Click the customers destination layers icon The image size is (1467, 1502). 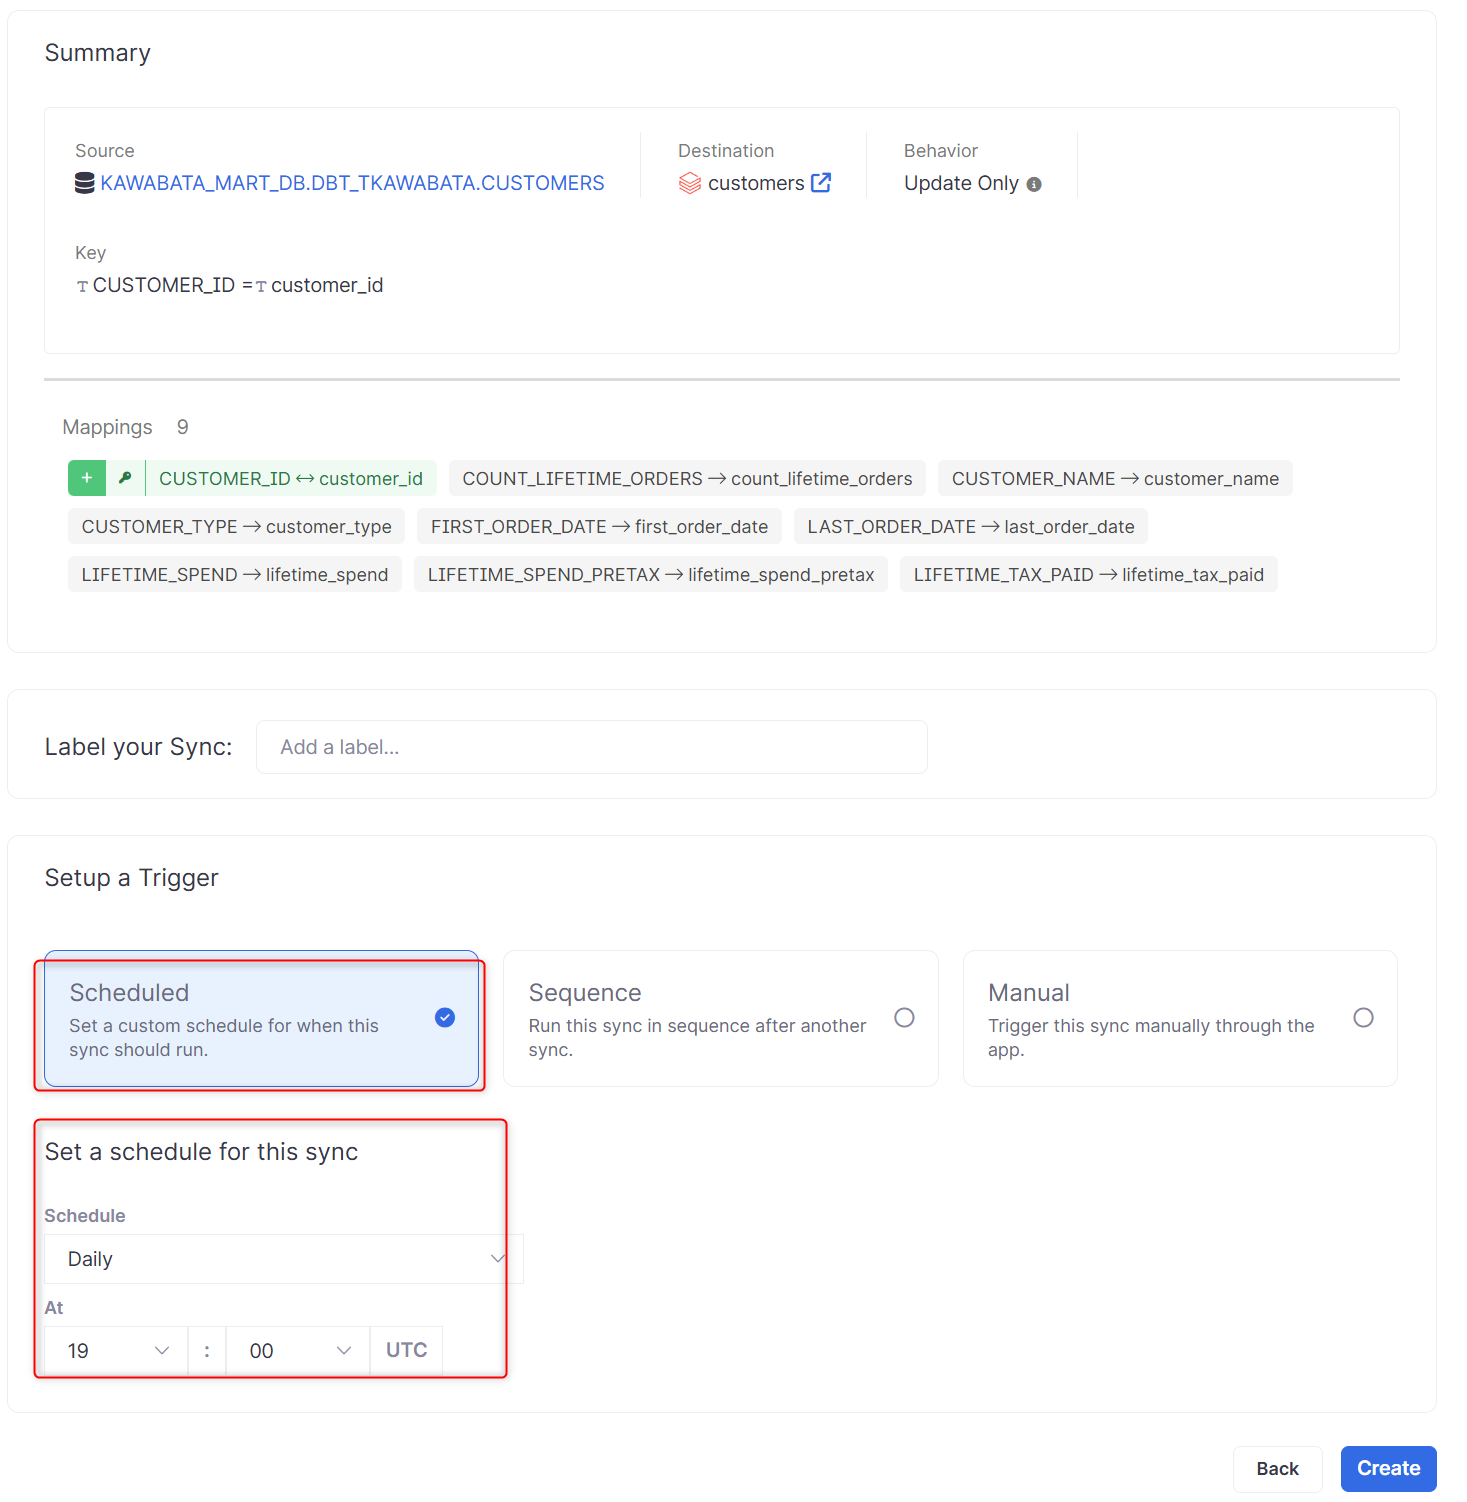(x=690, y=183)
